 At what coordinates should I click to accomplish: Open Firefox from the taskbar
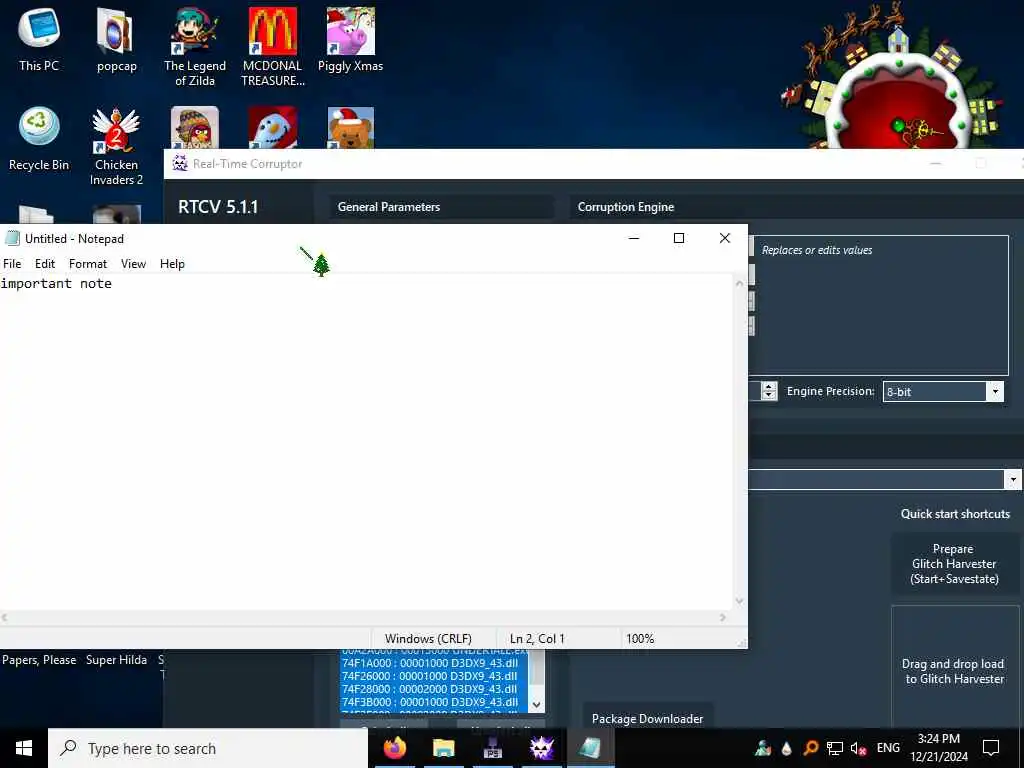coord(394,748)
